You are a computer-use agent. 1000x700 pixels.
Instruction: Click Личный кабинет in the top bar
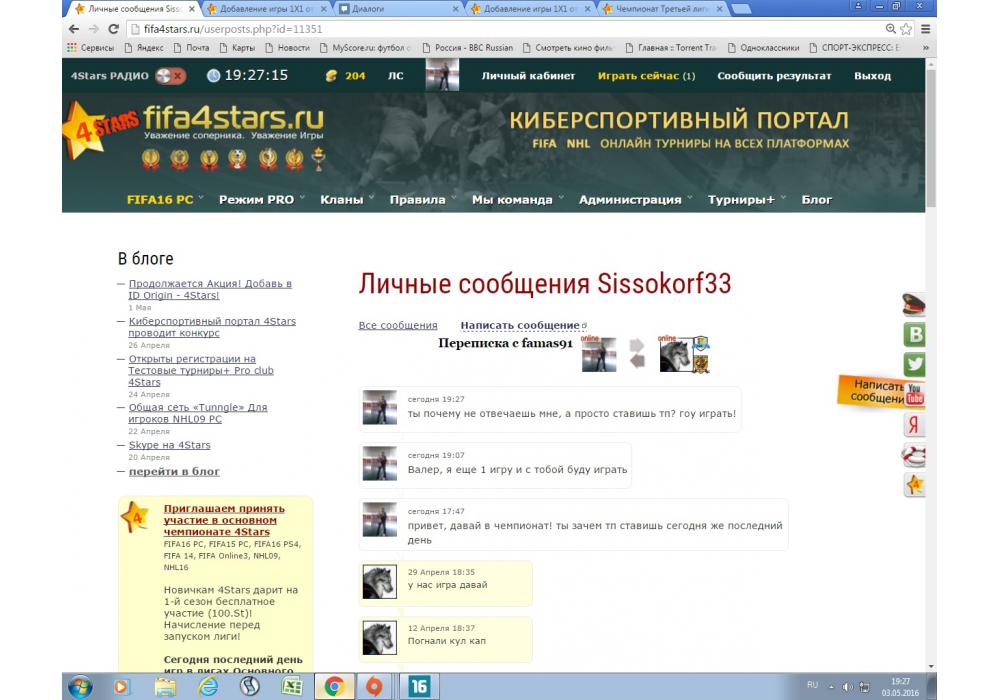coord(528,76)
